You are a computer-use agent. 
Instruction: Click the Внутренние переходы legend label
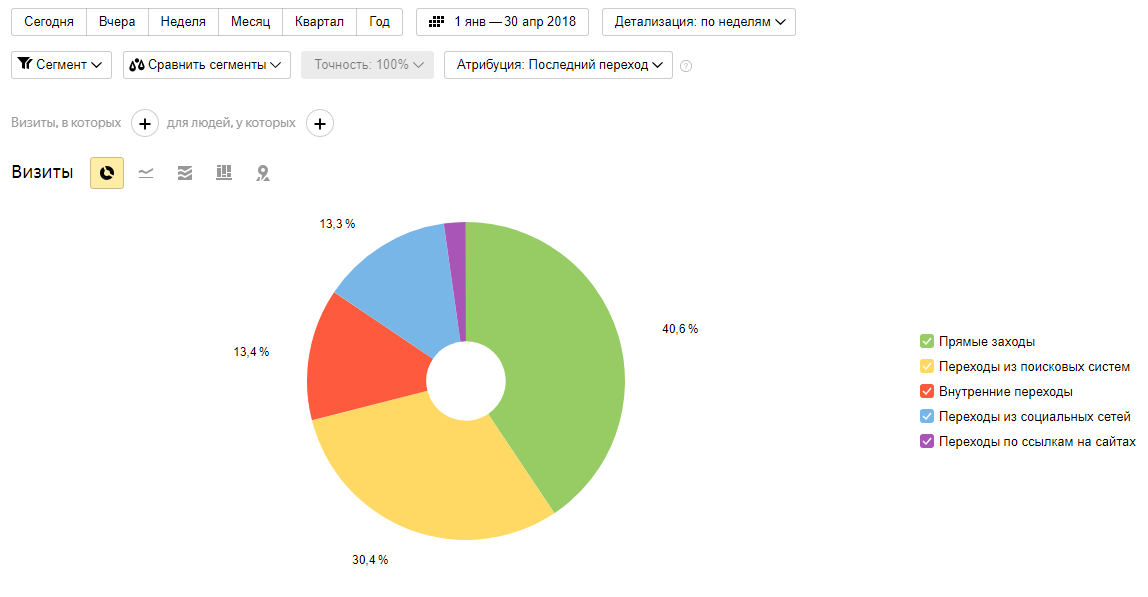tap(1006, 391)
